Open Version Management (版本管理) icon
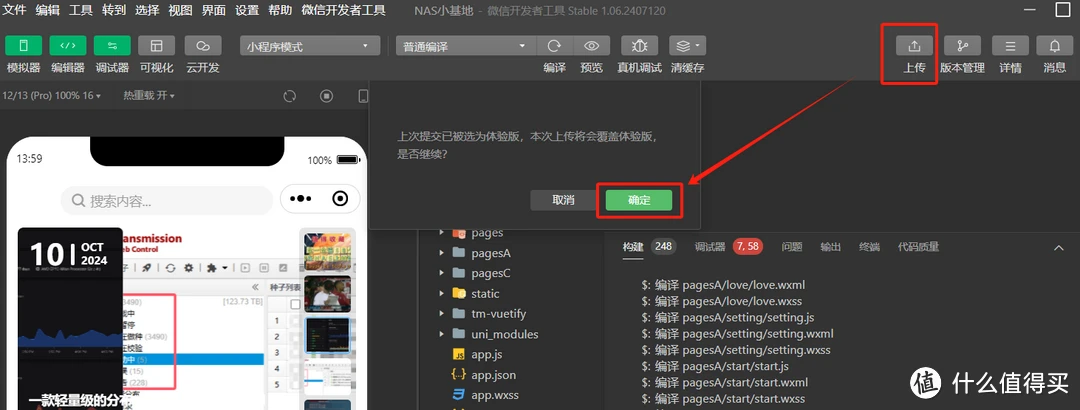The image size is (1080, 410). coord(962,46)
